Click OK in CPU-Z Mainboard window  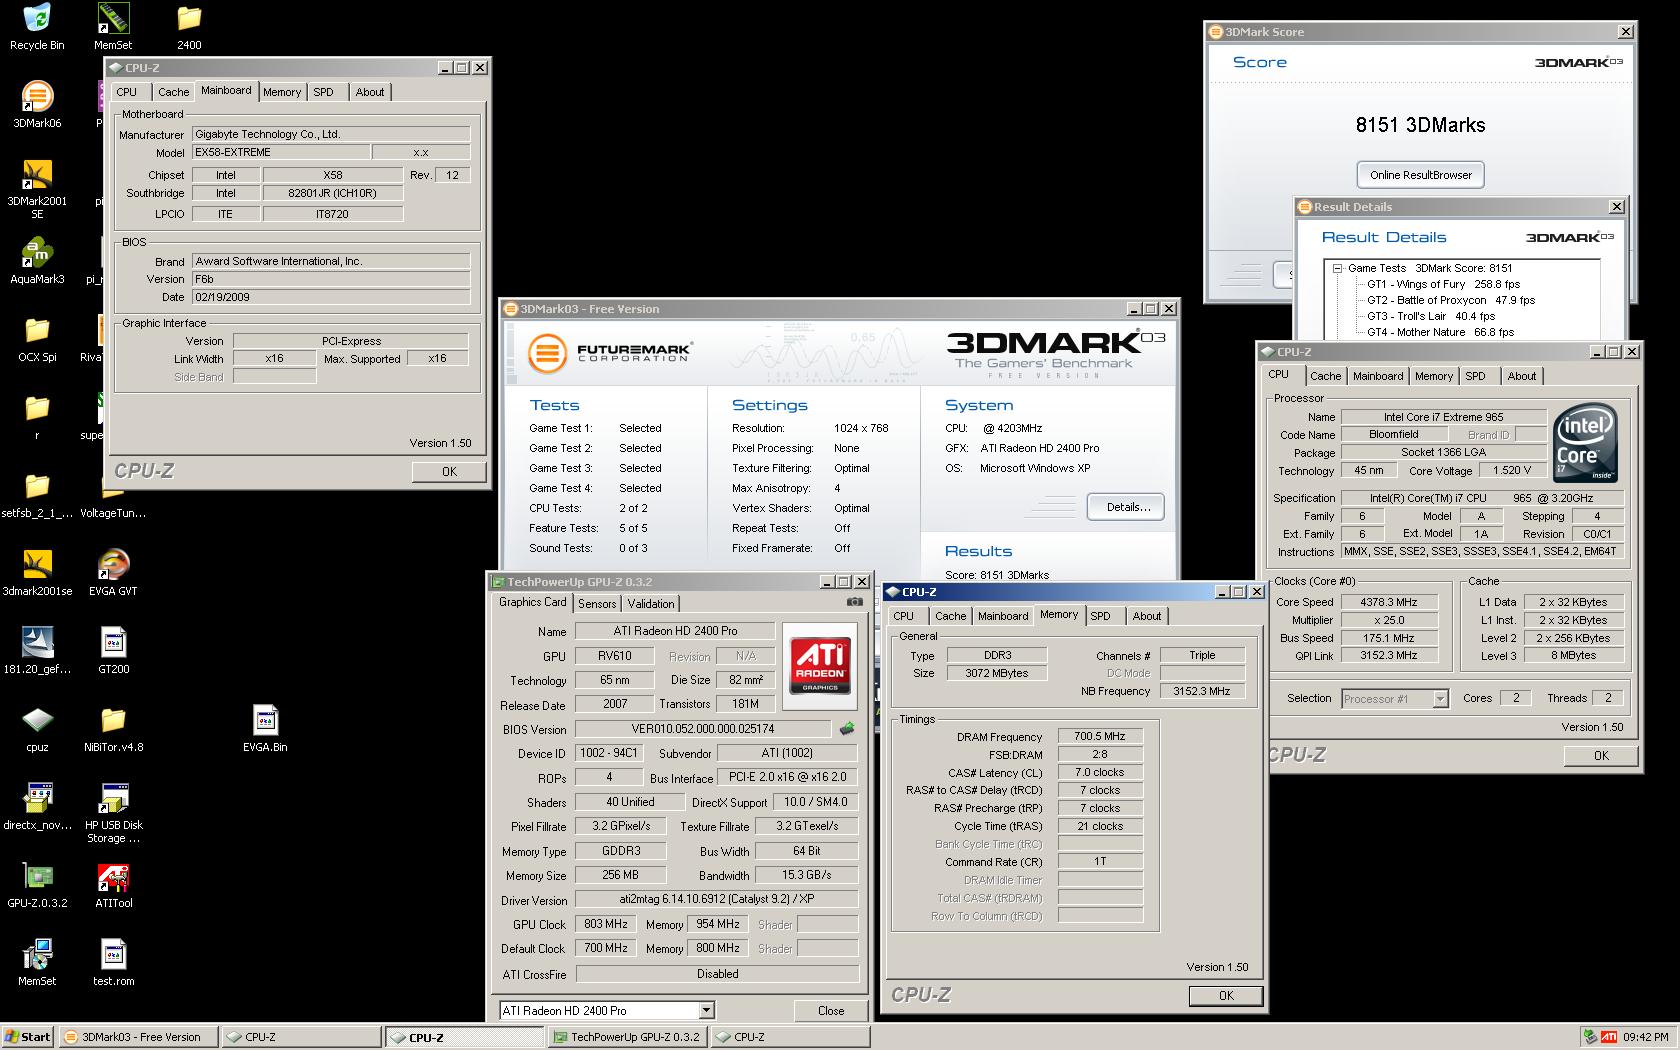pyautogui.click(x=449, y=472)
